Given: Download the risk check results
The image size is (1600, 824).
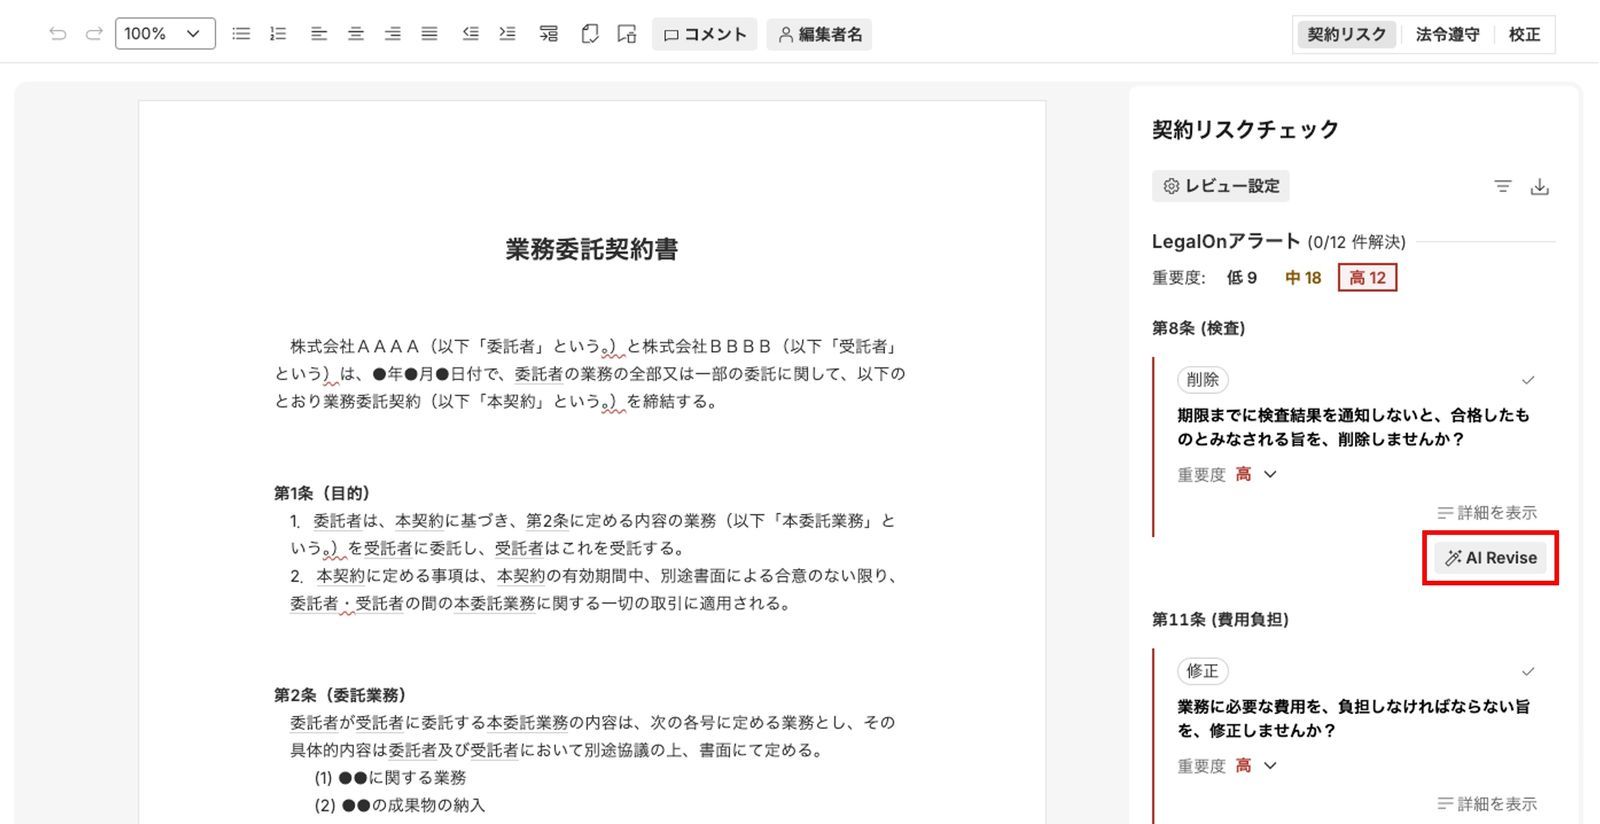Looking at the screenshot, I should [x=1540, y=187].
